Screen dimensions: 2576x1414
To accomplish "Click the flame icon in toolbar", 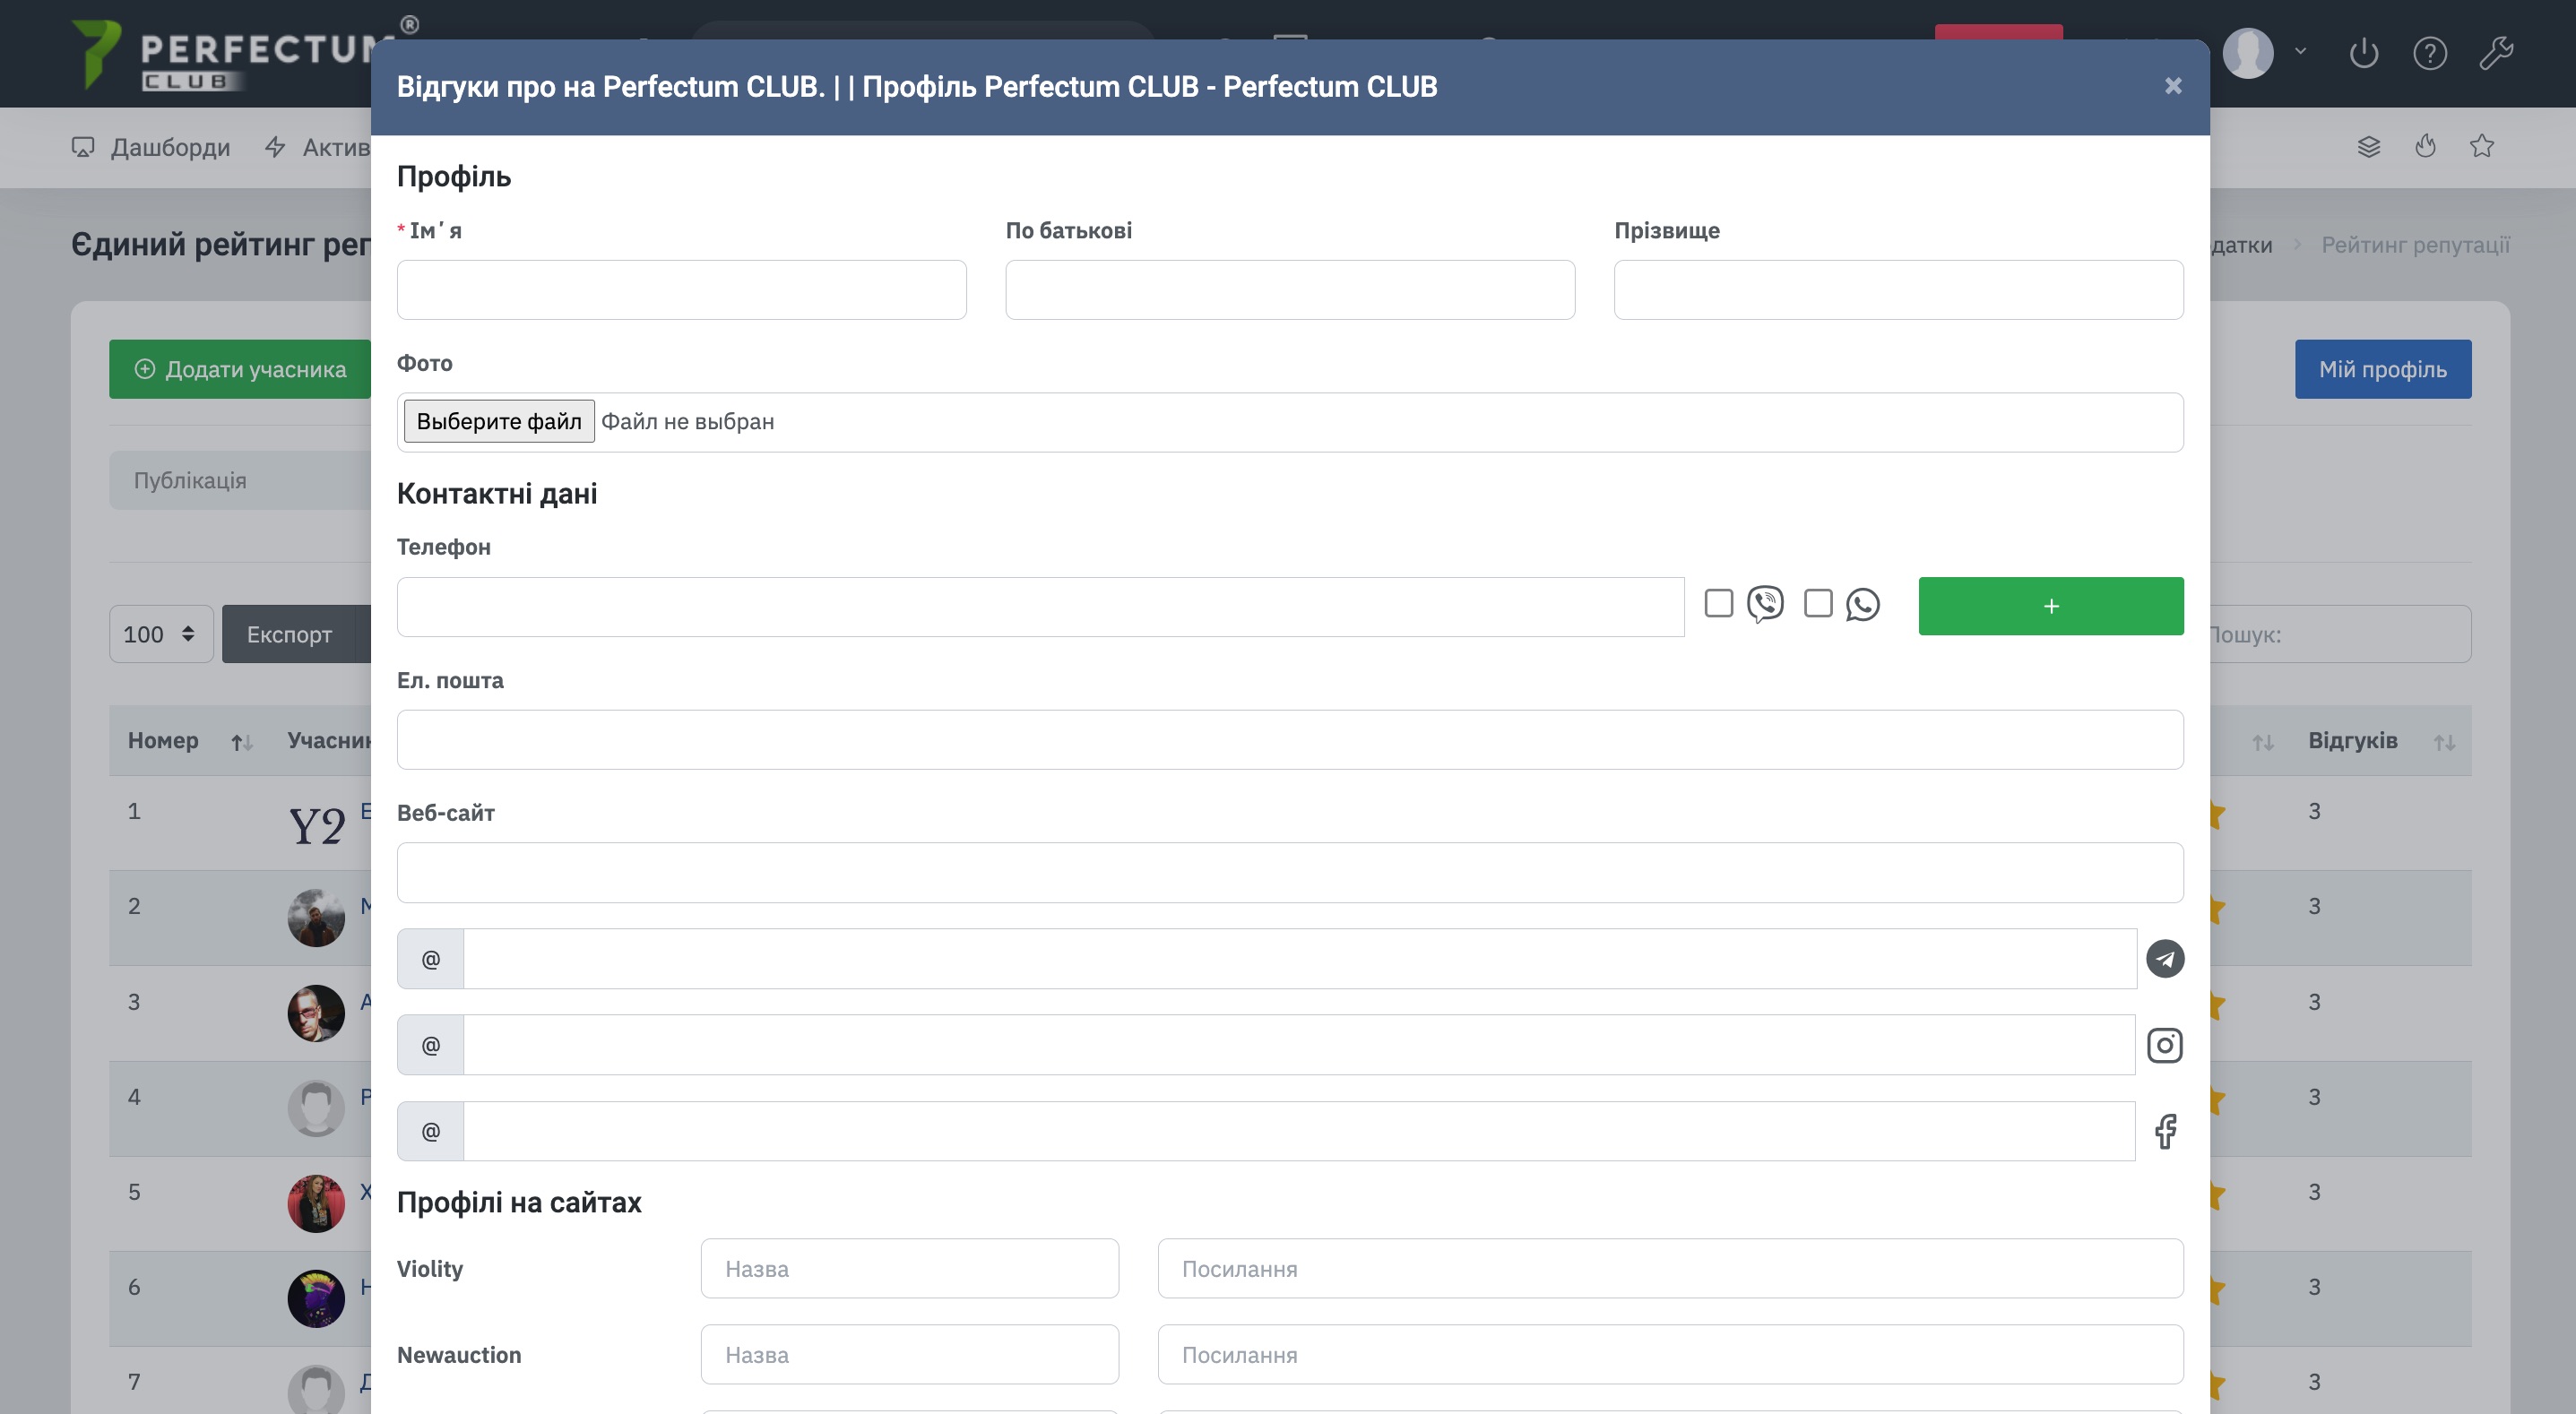I will 2425,147.
